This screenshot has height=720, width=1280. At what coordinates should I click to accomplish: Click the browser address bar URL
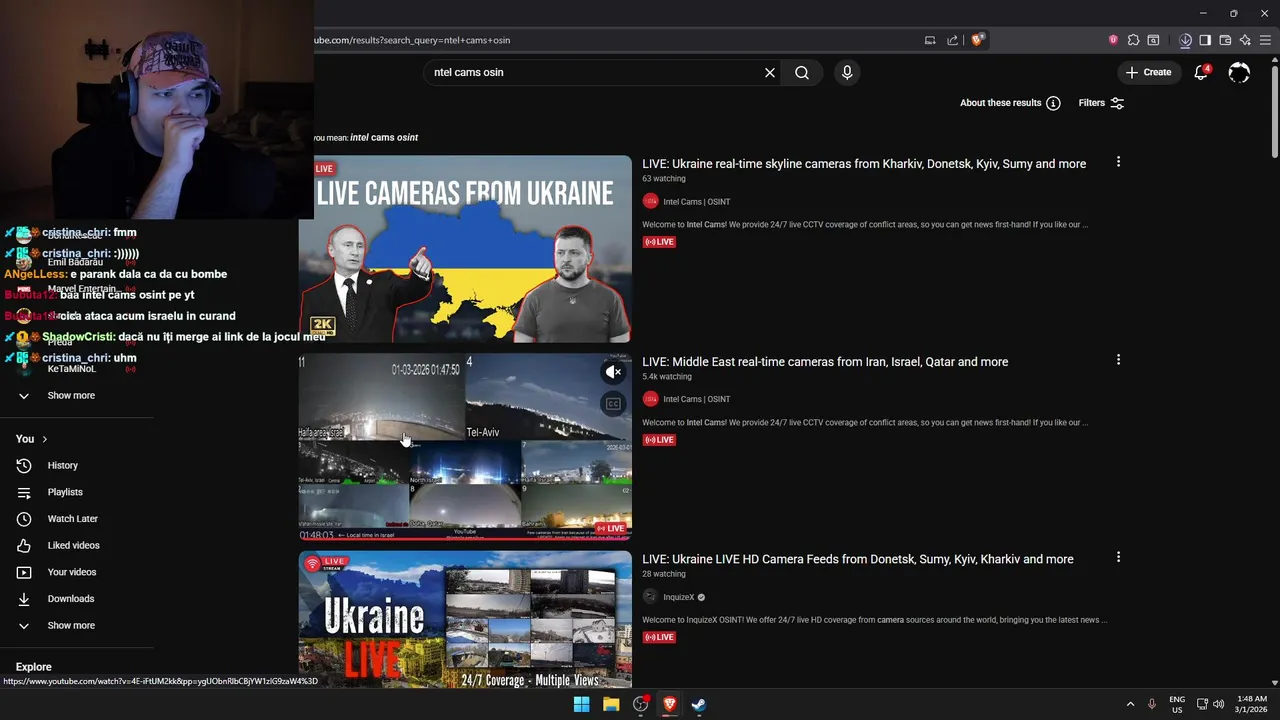pyautogui.click(x=412, y=40)
